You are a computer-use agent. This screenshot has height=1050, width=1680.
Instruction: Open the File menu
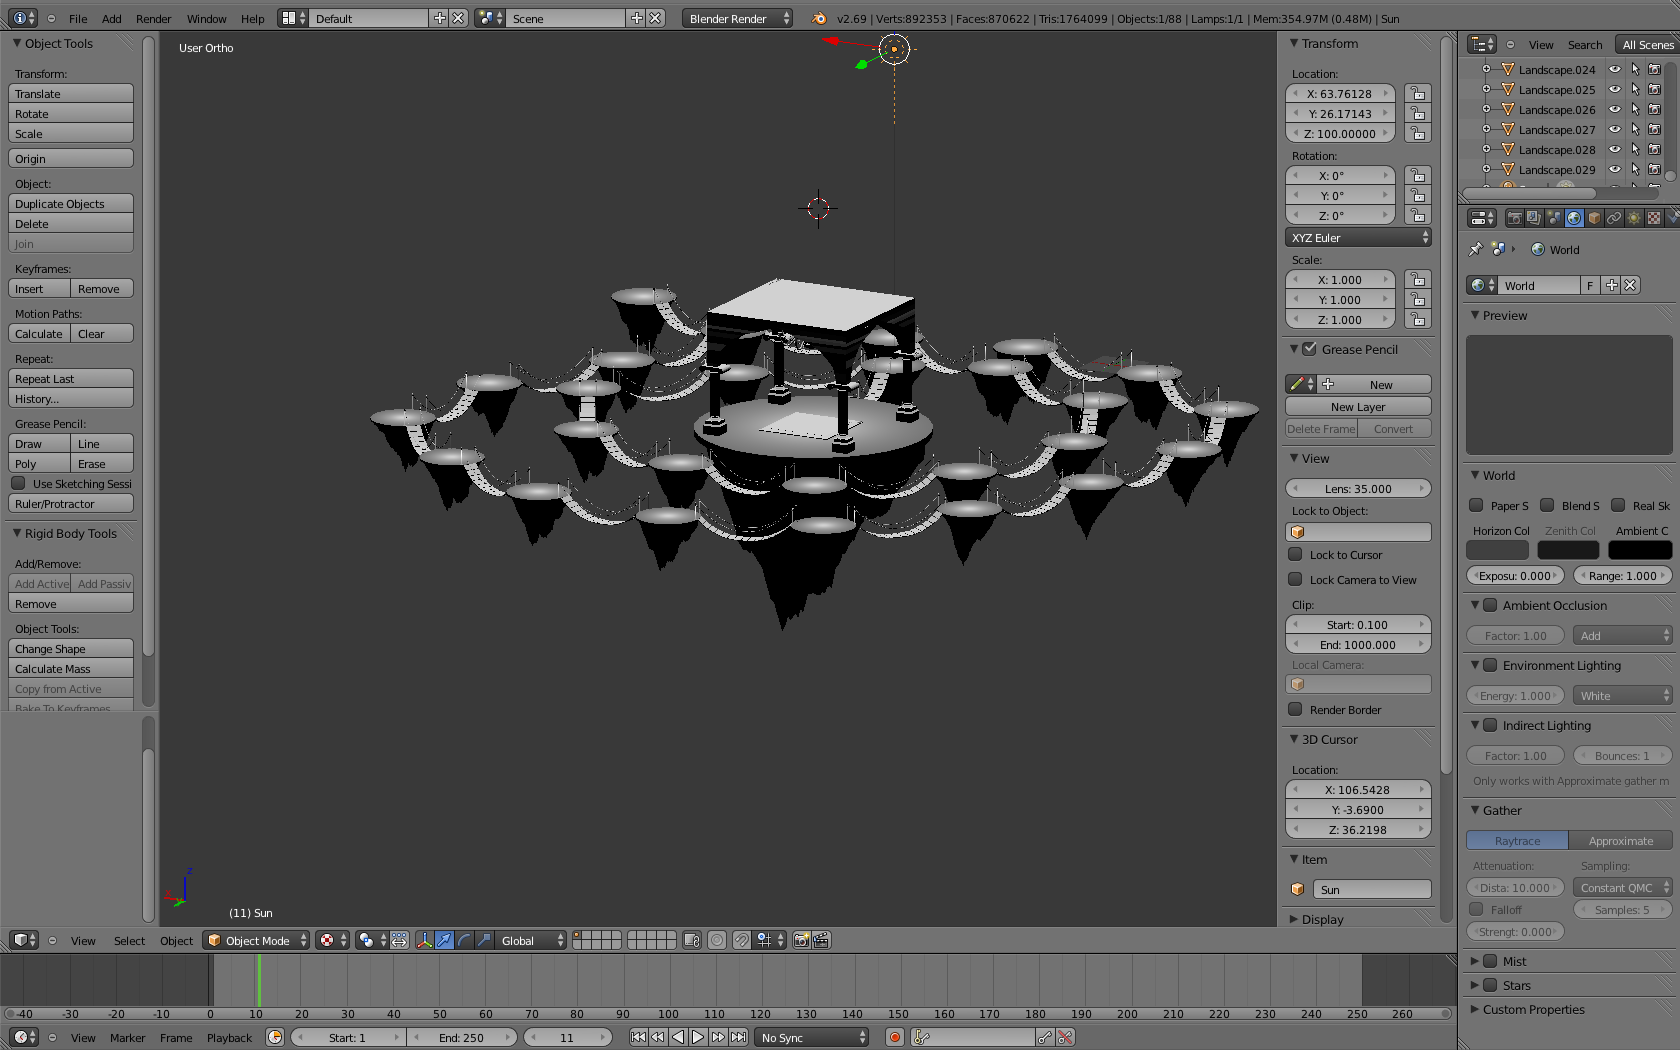click(78, 19)
